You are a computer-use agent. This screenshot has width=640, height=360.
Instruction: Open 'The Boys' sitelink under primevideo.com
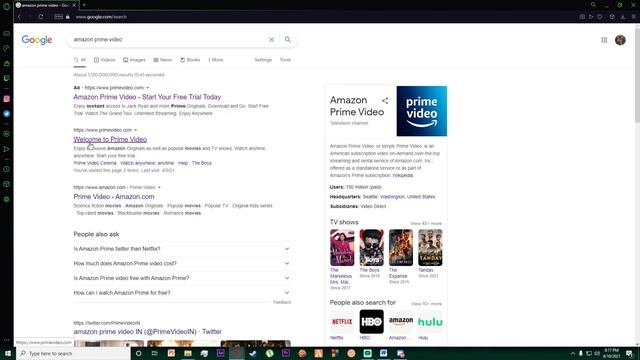pyautogui.click(x=202, y=163)
